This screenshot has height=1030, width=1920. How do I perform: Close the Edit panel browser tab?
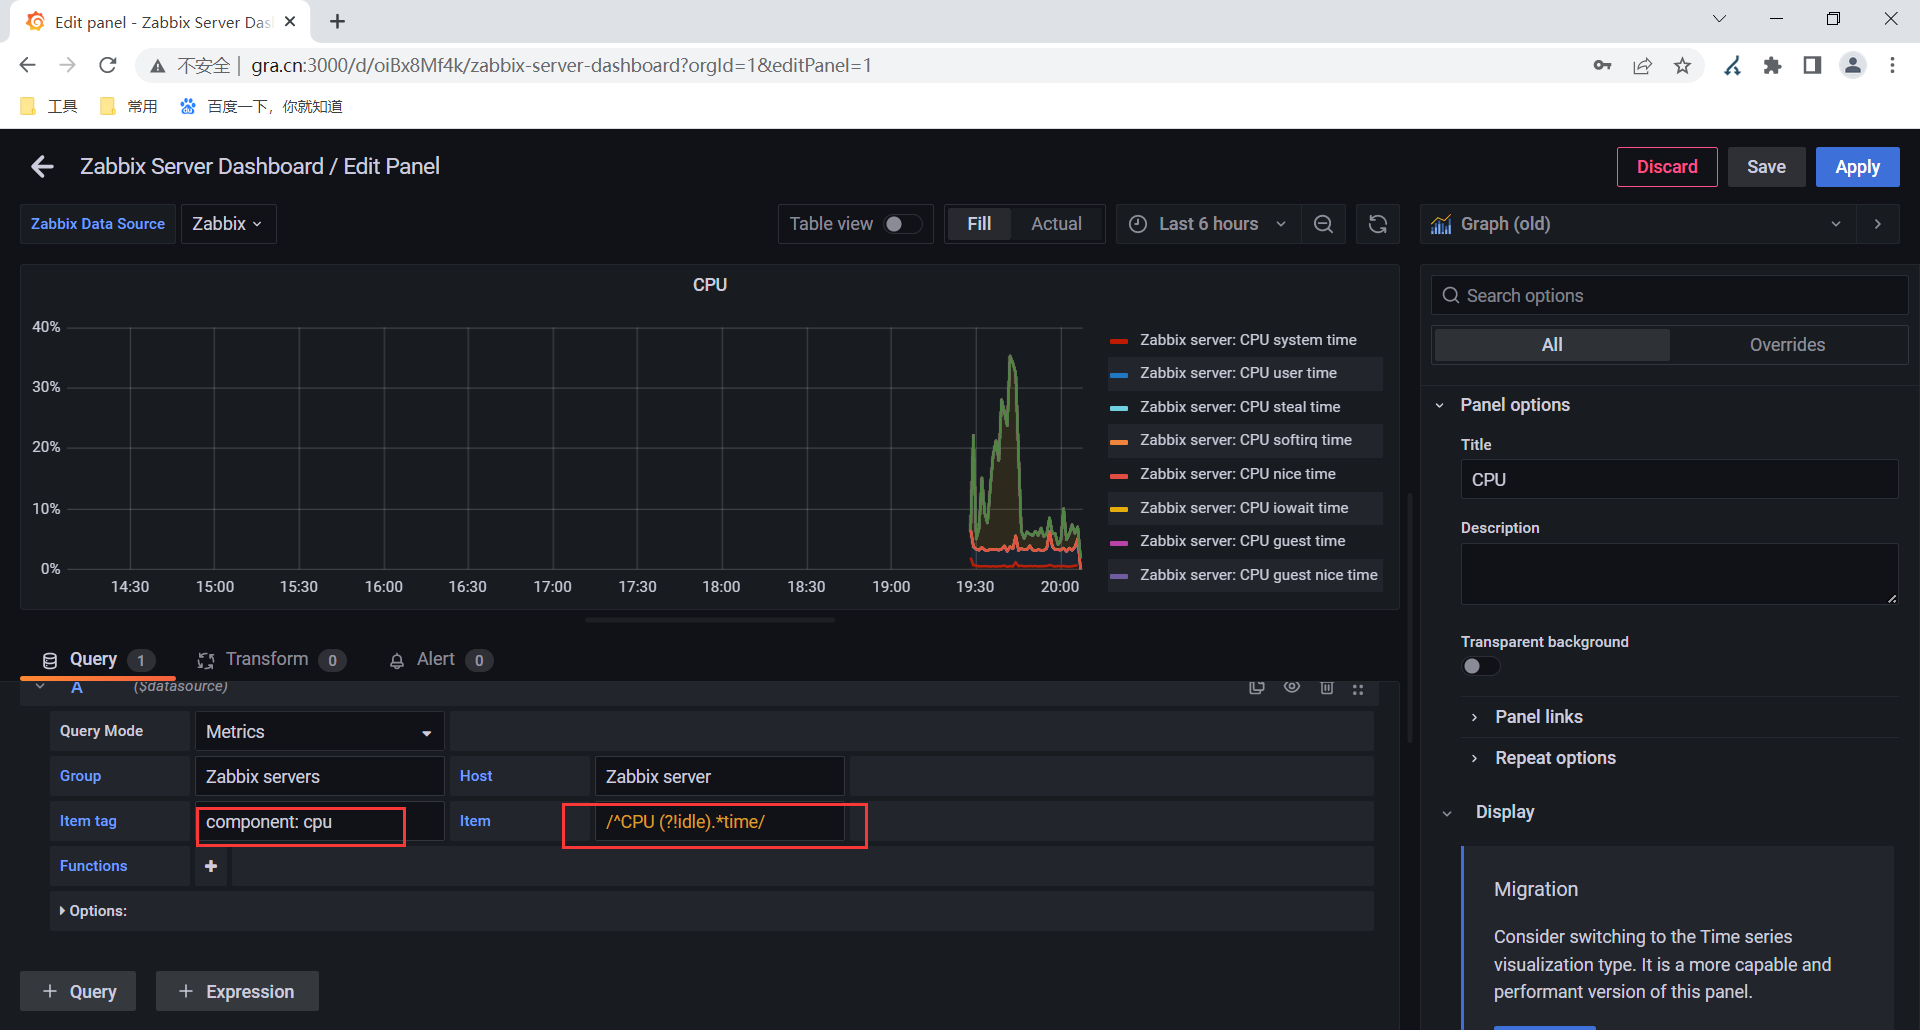point(290,21)
